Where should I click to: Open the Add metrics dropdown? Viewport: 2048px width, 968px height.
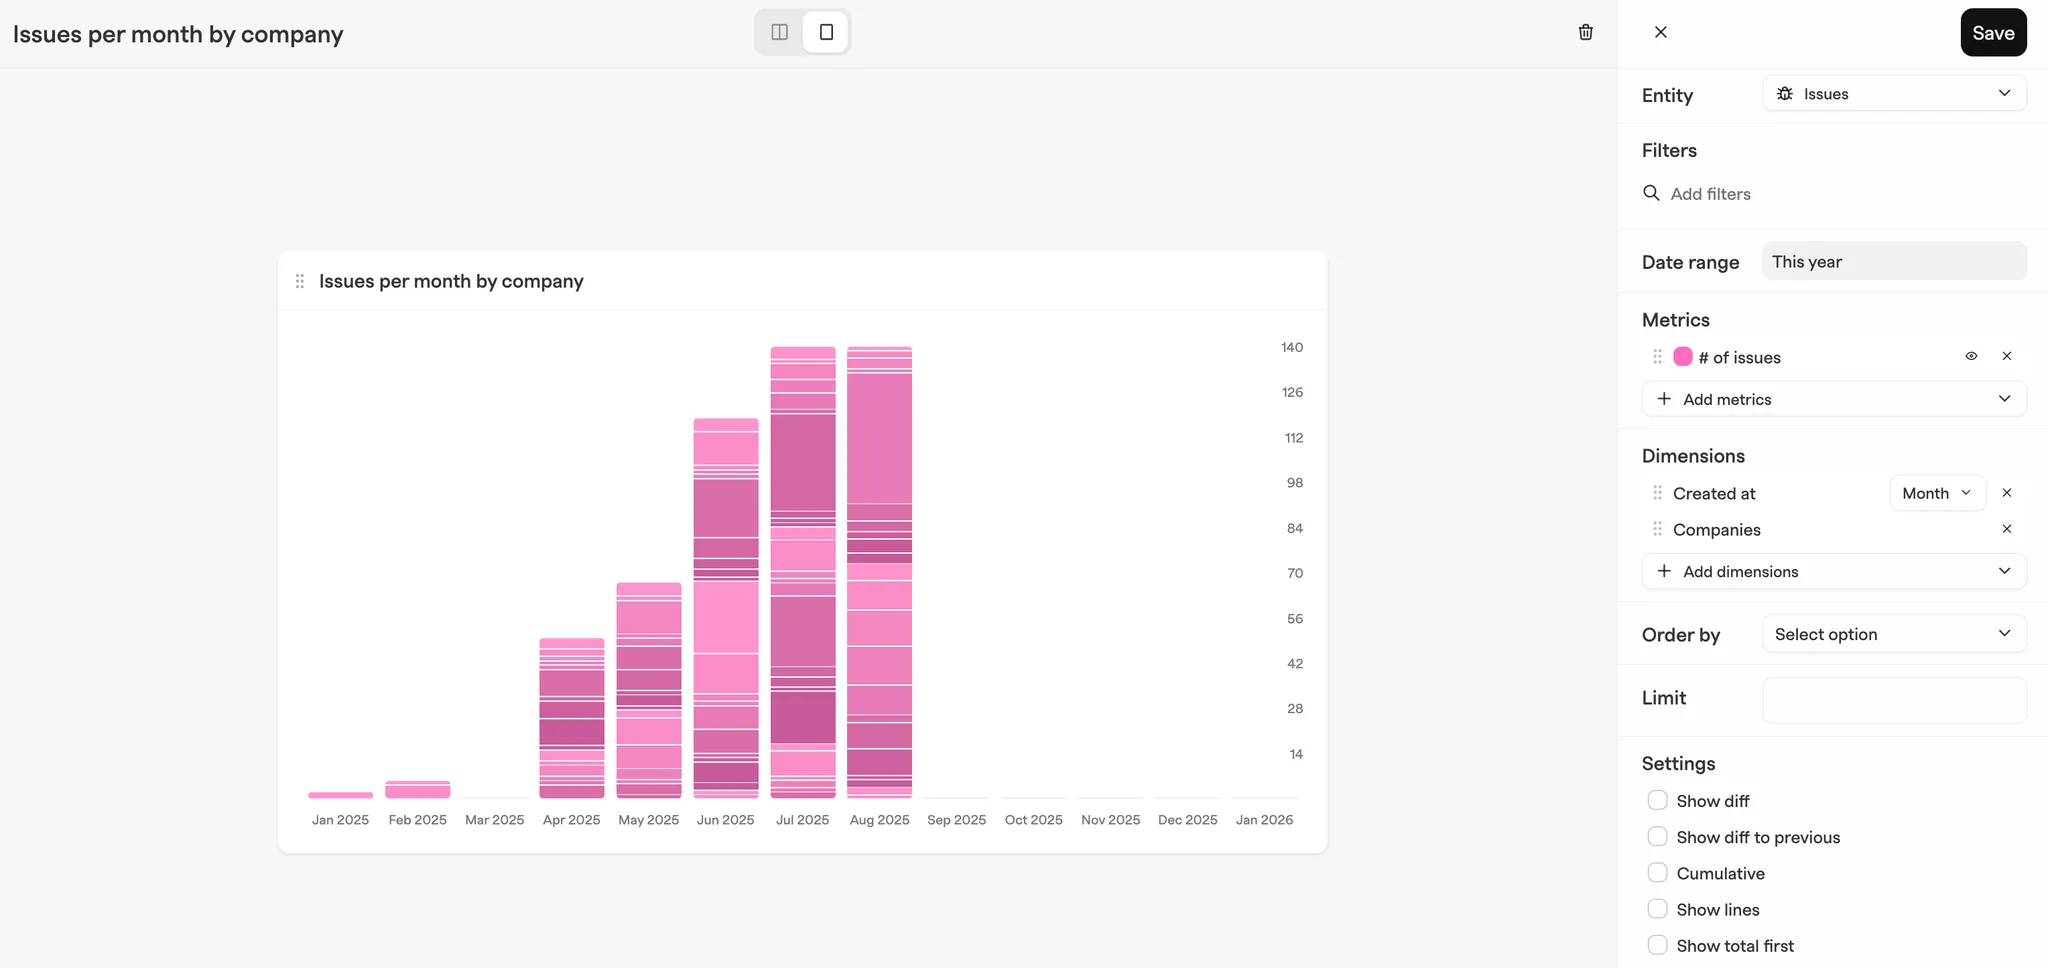click(1834, 399)
